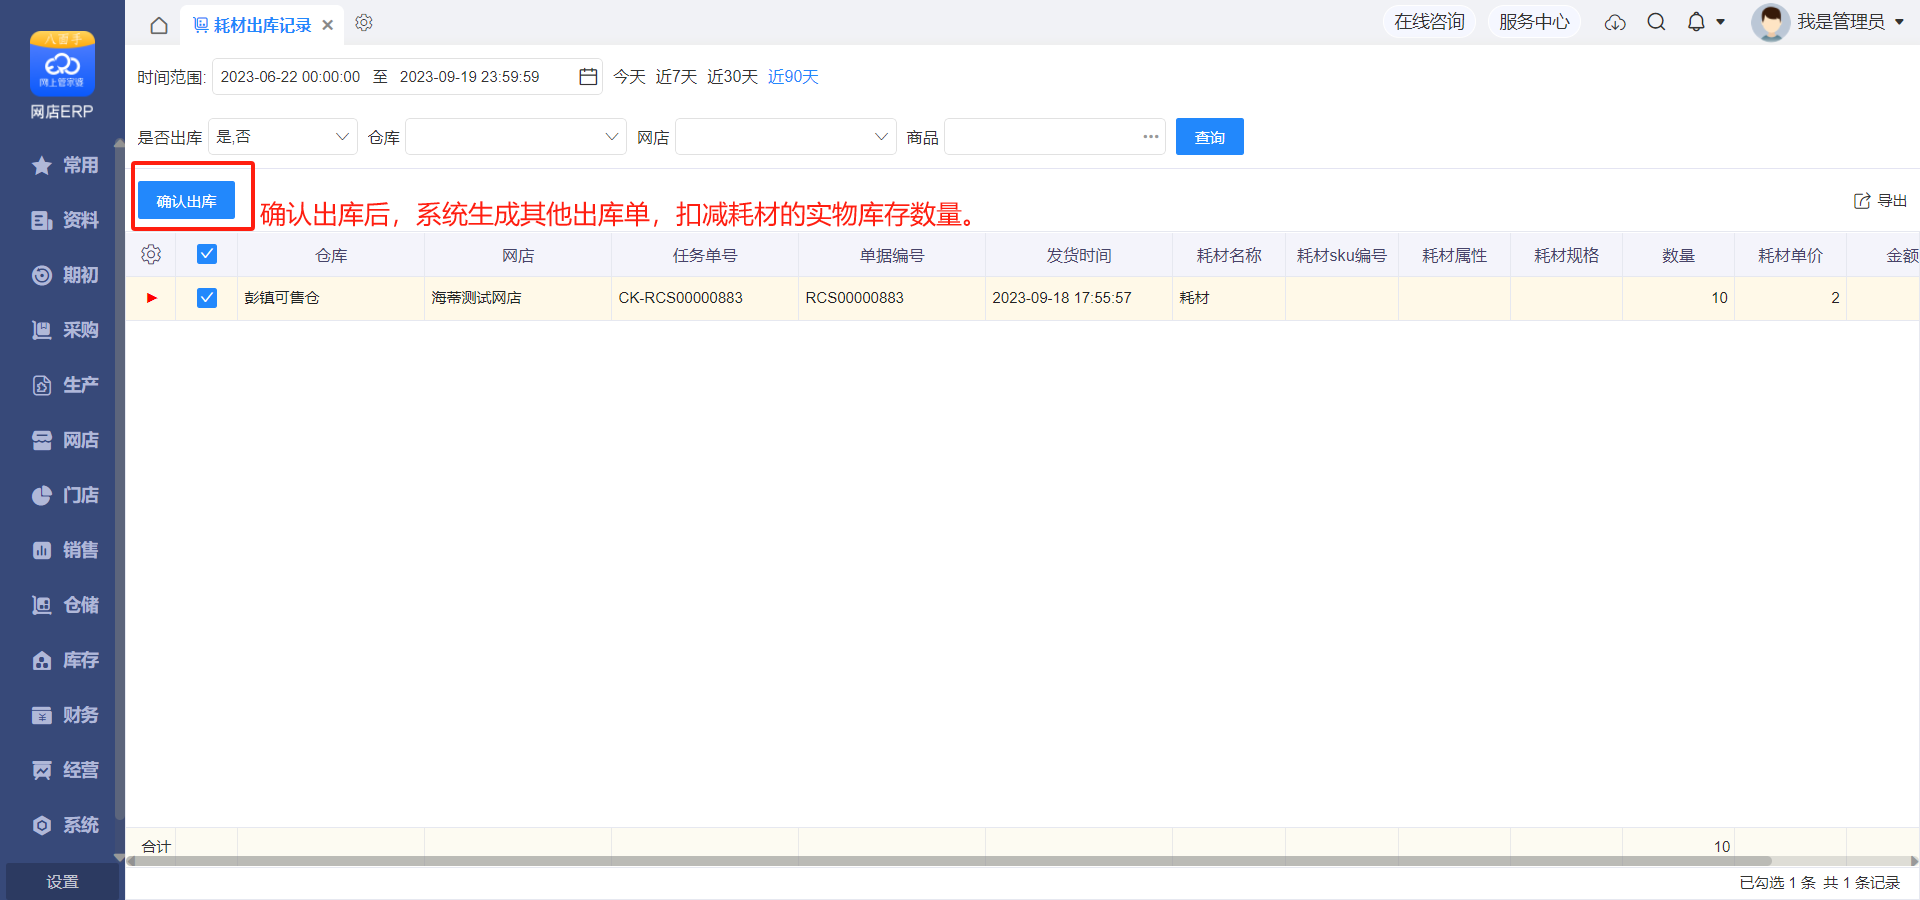1920x900 pixels.
Task: Click the 耗材名称 column header
Action: coord(1229,256)
